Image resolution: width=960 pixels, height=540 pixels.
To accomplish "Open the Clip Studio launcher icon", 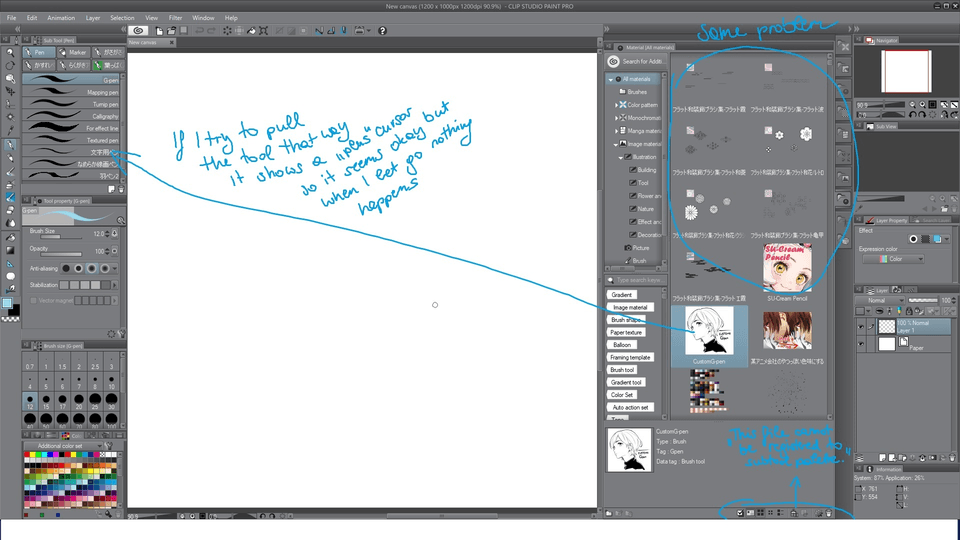I will pos(138,31).
